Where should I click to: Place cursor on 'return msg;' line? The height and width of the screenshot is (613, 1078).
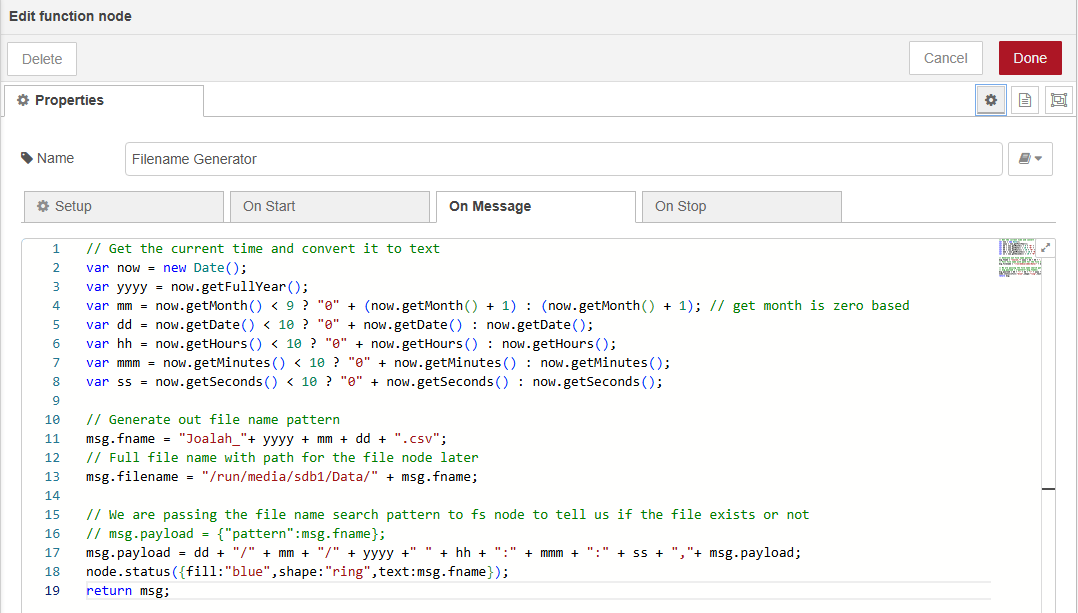coord(128,591)
